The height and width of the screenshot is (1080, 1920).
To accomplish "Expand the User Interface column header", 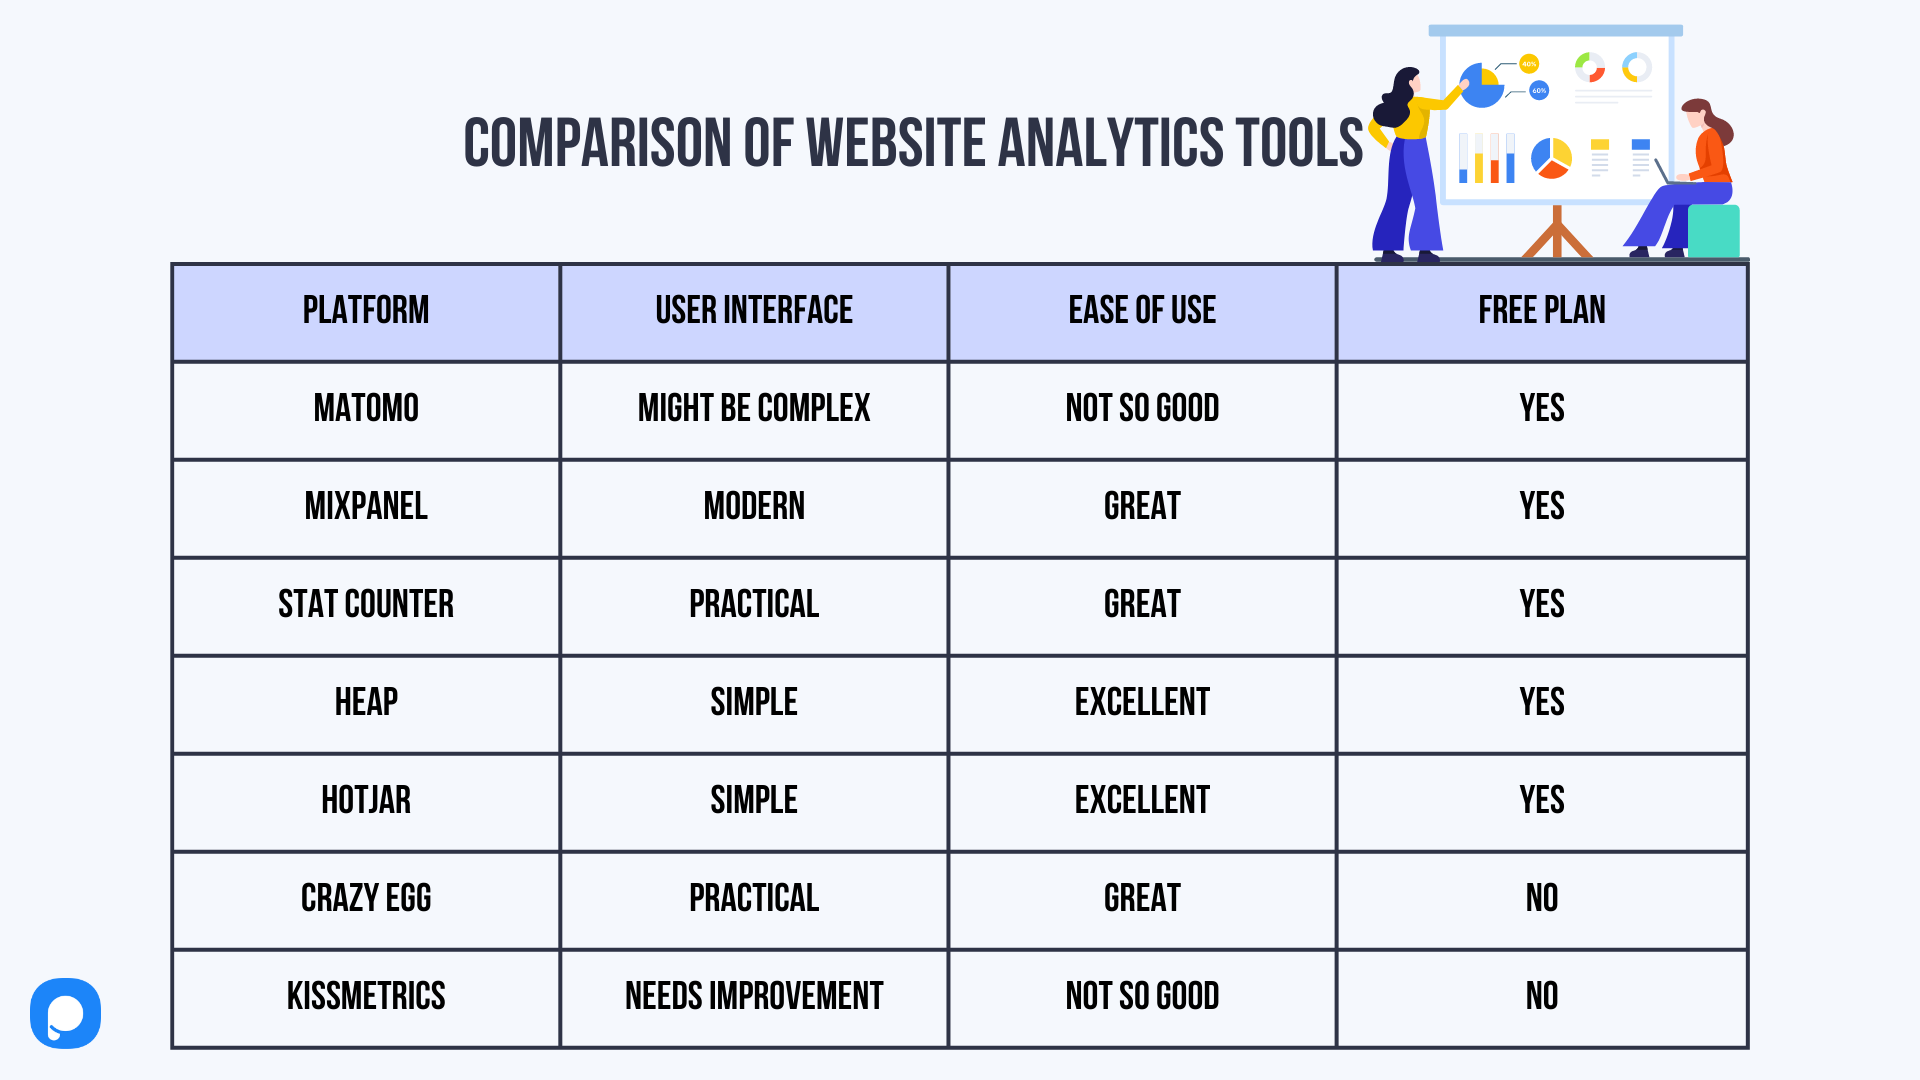I will click(x=753, y=311).
